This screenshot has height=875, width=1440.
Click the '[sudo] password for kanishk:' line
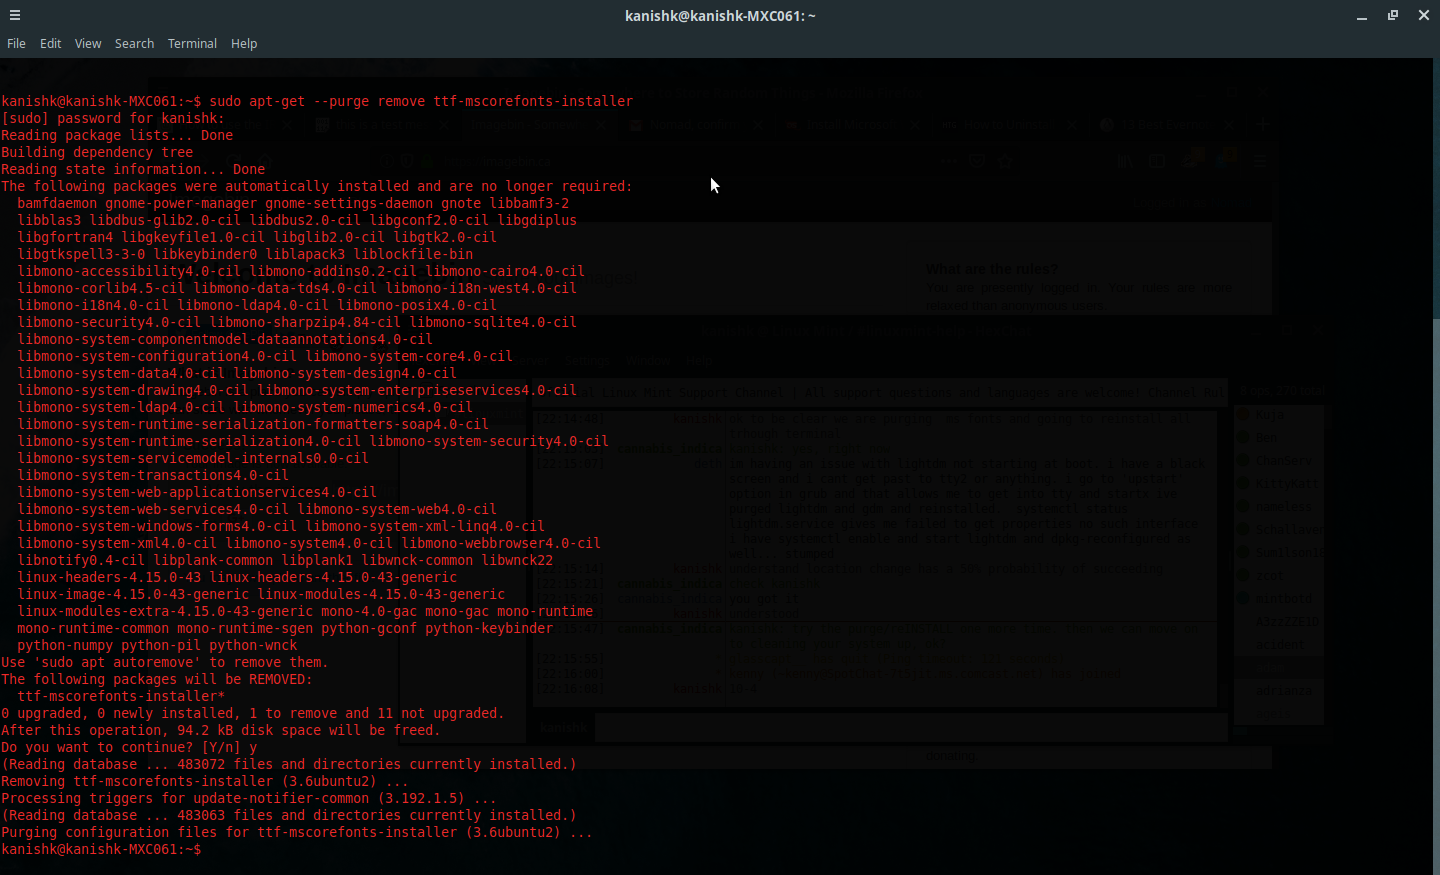pos(113,118)
